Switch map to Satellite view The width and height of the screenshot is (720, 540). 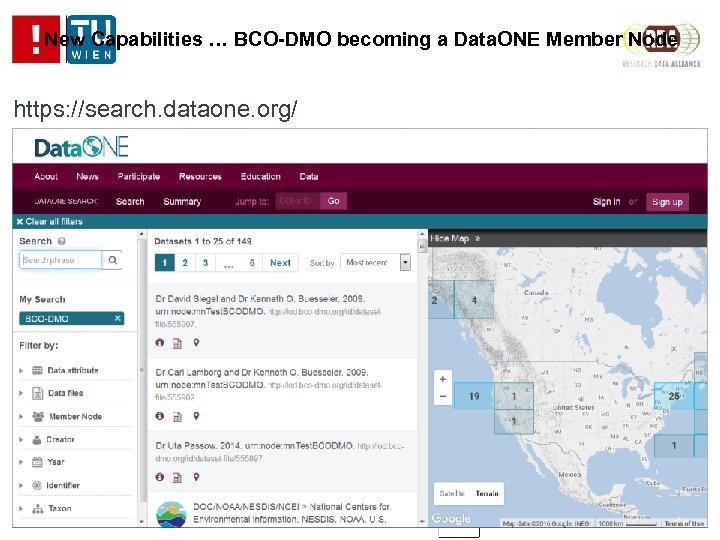[x=452, y=493]
